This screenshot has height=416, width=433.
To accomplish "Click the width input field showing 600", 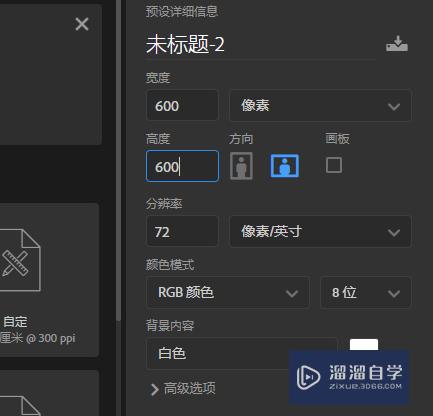I will [182, 105].
